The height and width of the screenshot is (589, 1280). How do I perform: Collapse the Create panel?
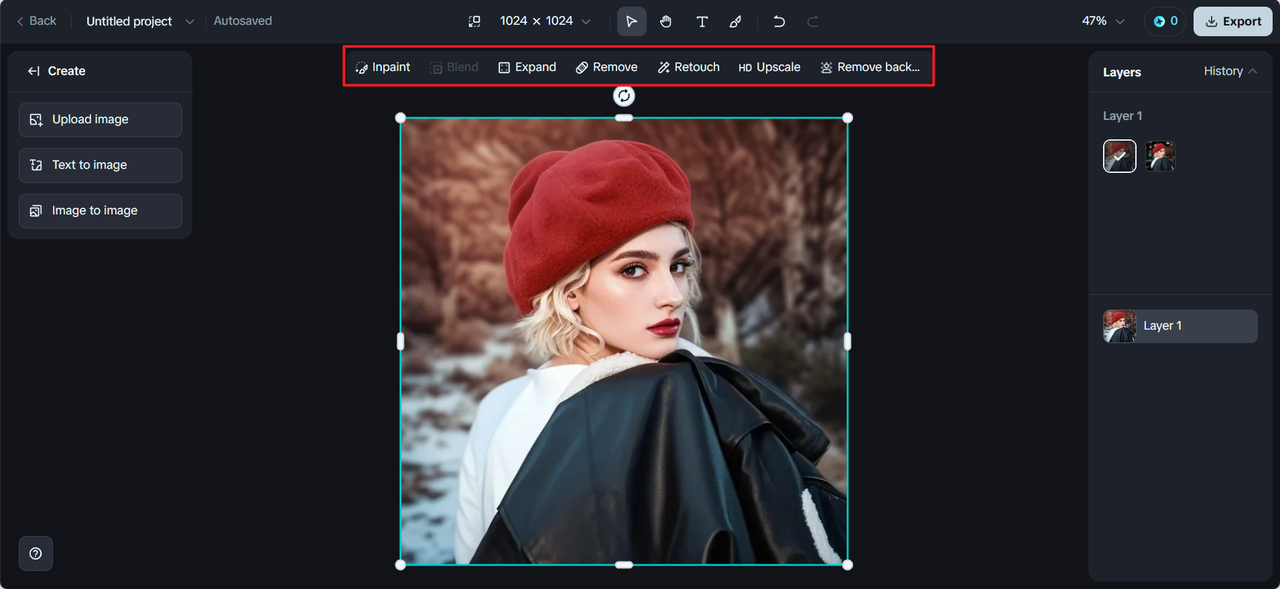pyautogui.click(x=34, y=71)
